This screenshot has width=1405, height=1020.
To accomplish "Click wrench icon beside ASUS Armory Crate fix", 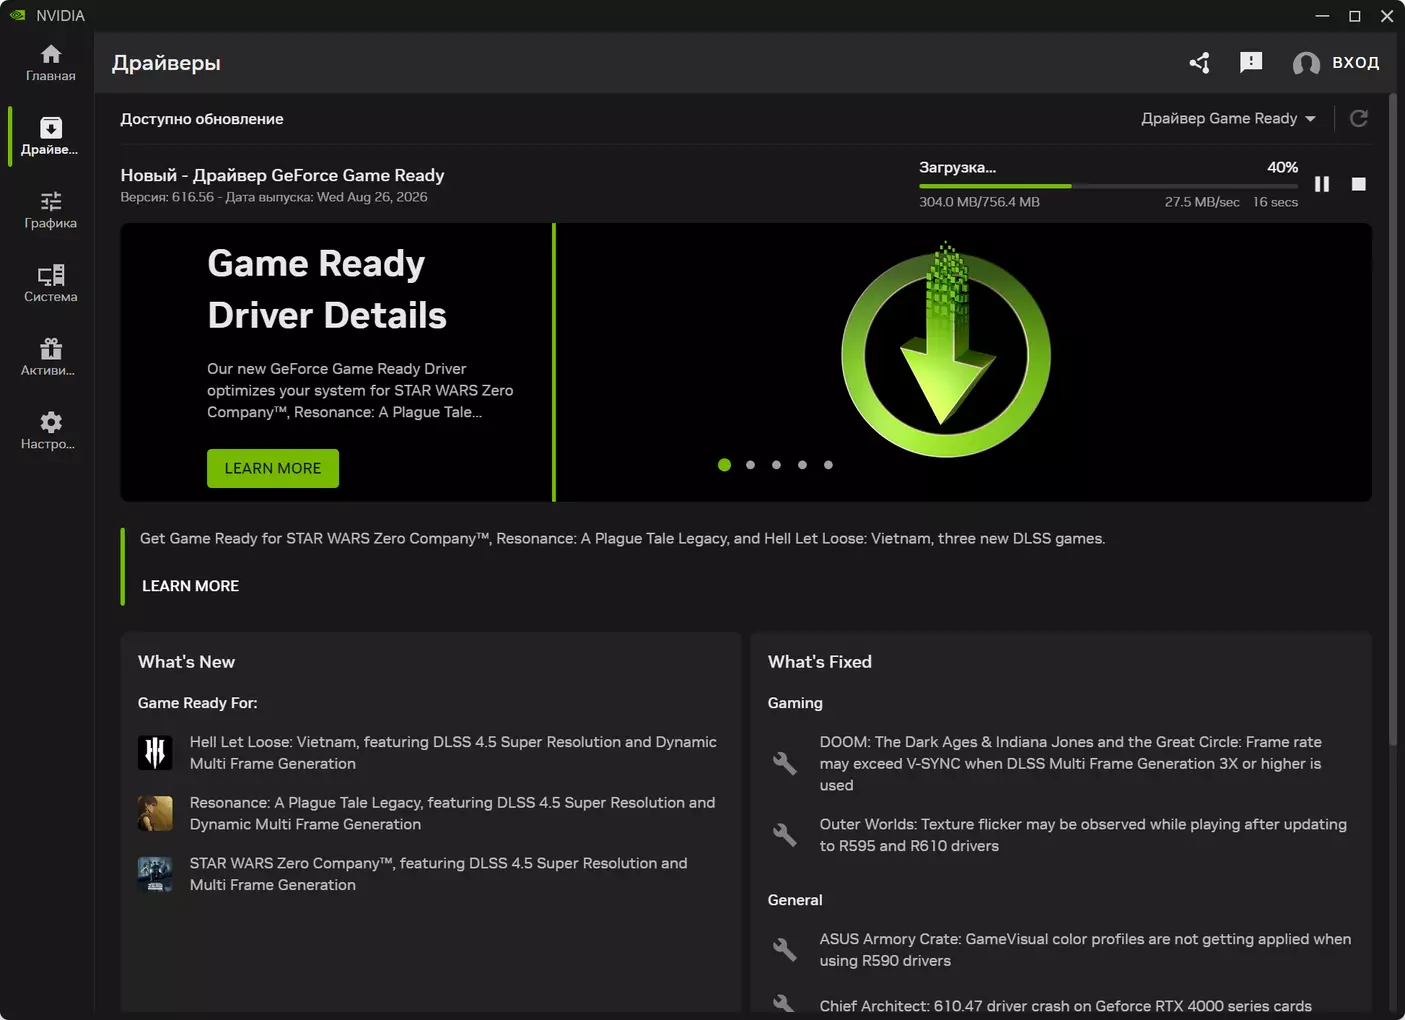I will 785,949.
